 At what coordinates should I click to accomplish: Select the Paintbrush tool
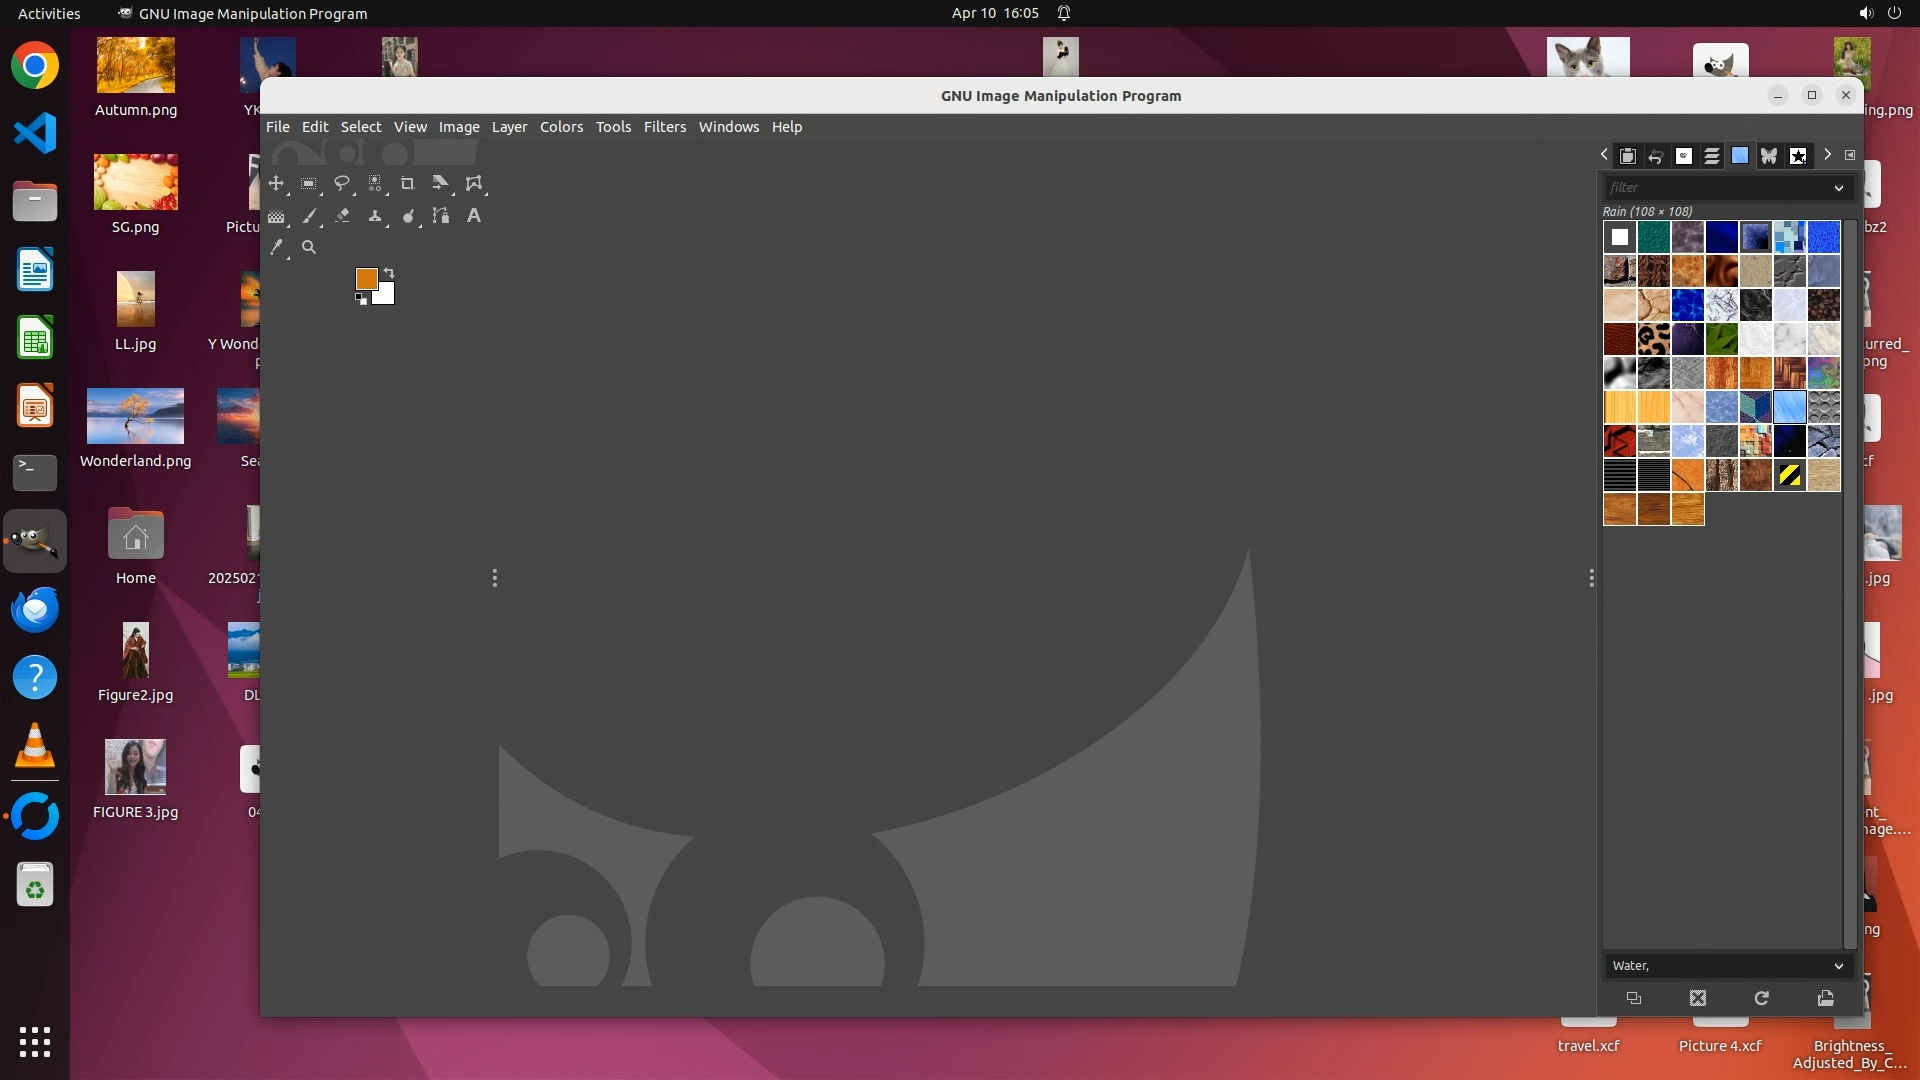(x=310, y=216)
